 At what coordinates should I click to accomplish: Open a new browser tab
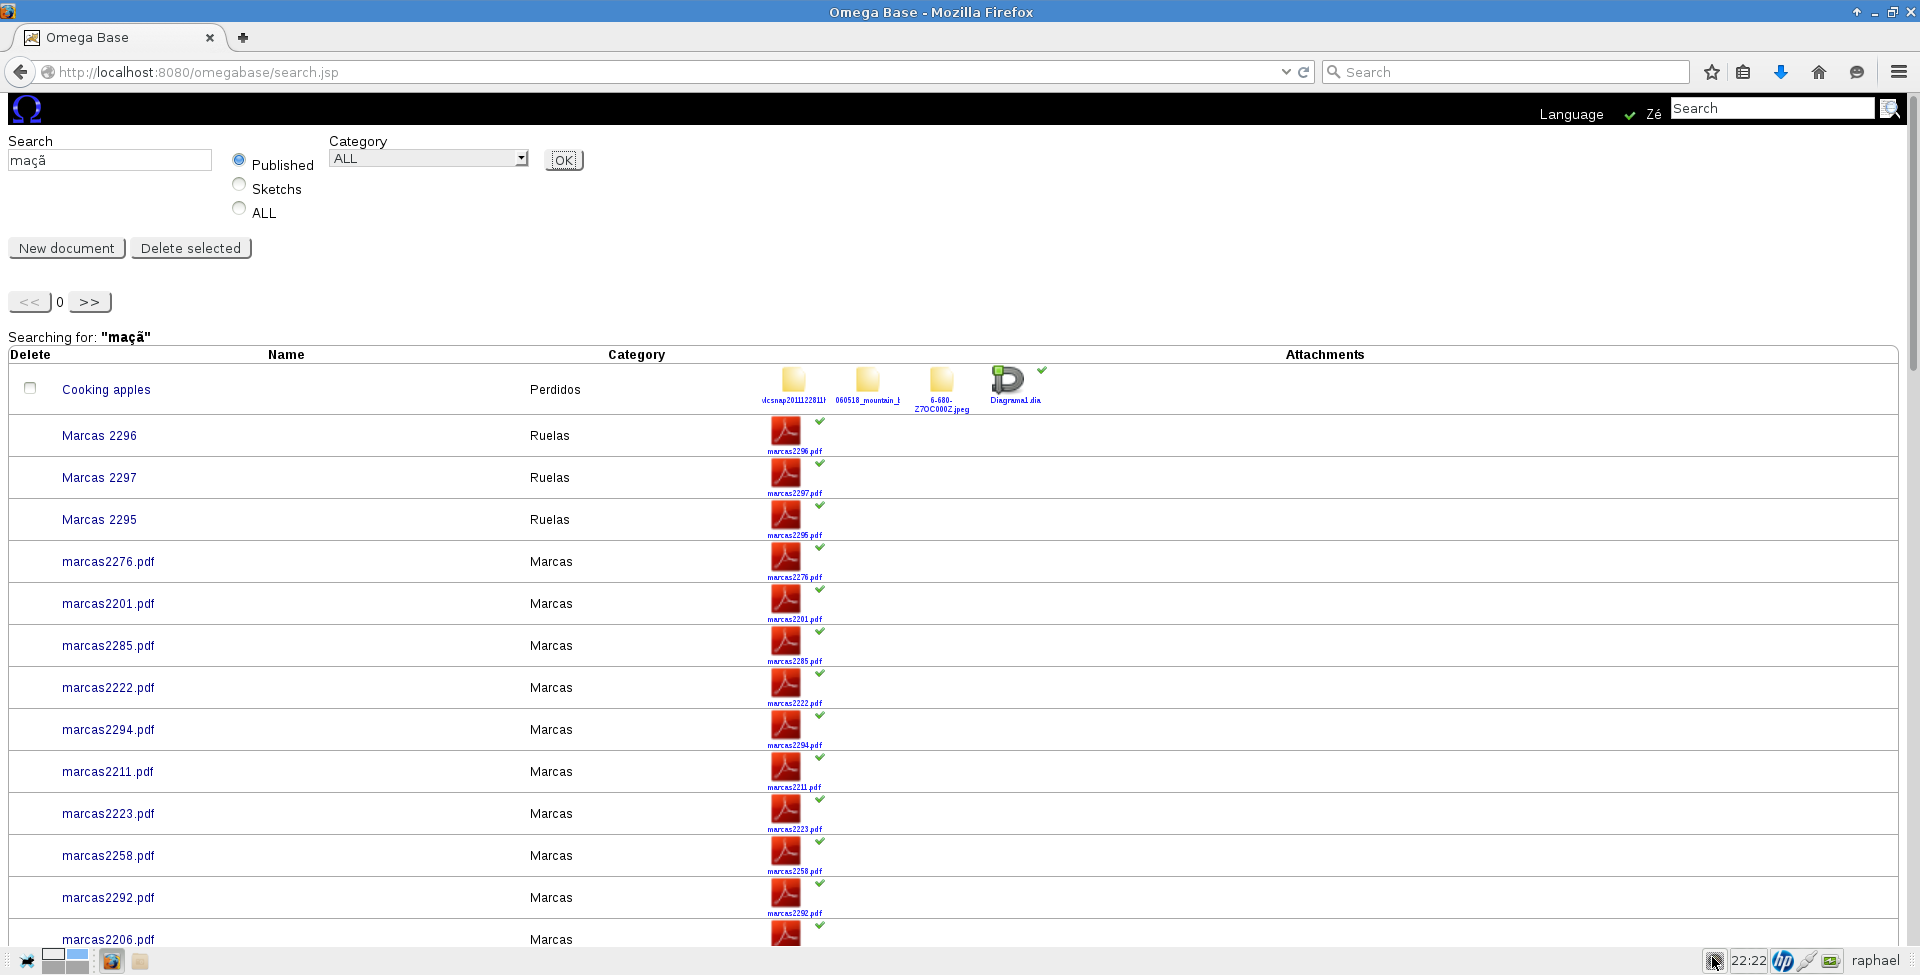click(x=242, y=38)
